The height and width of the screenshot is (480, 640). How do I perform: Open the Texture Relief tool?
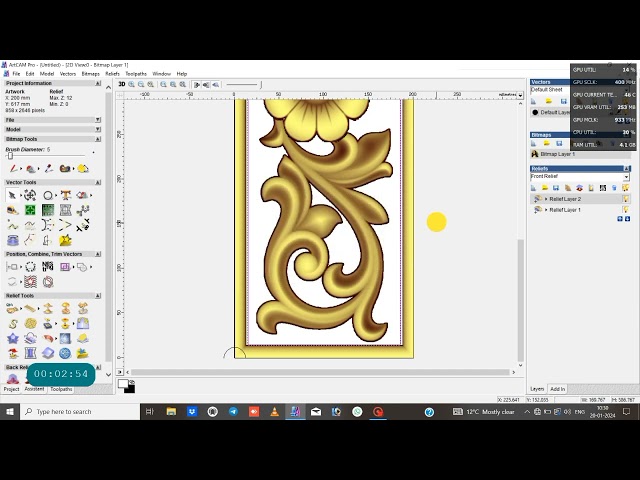(x=30, y=324)
